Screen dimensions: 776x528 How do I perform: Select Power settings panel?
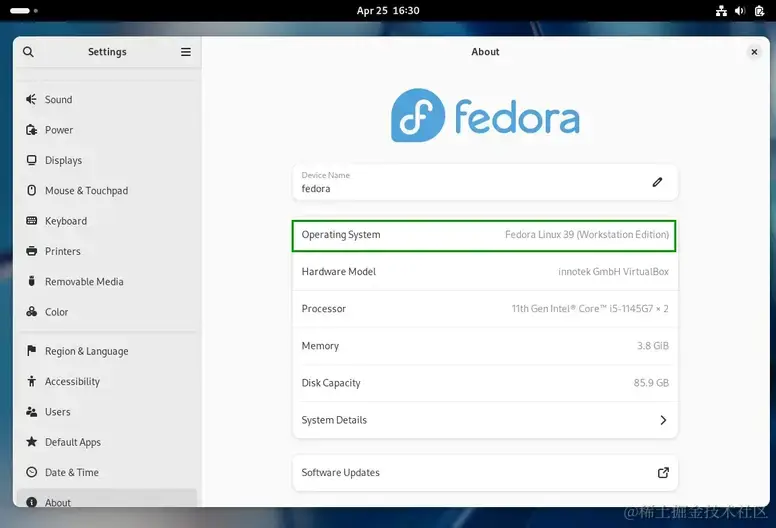107,130
